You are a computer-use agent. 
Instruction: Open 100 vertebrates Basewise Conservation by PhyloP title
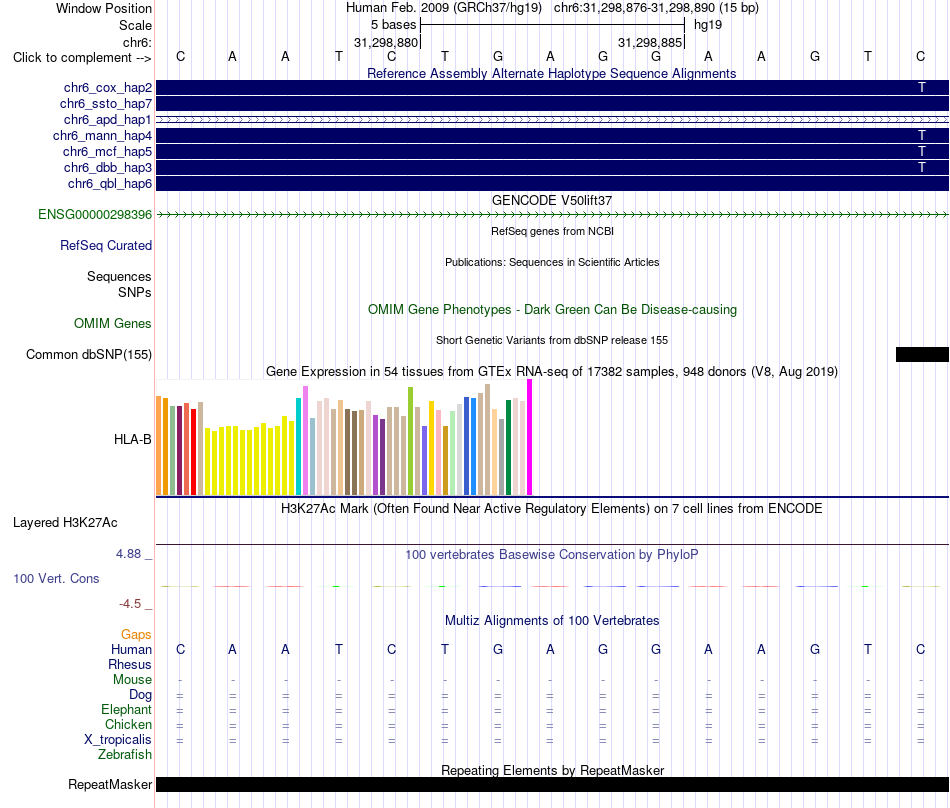551,554
